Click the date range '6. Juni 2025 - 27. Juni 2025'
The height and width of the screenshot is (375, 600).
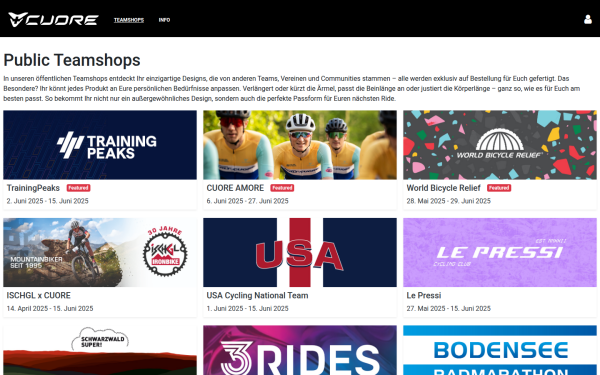point(248,201)
